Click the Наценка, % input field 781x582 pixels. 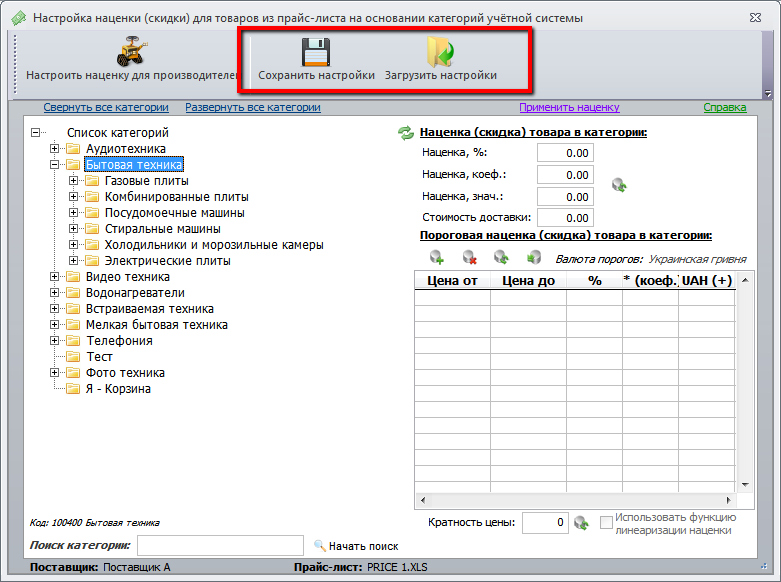(x=565, y=153)
